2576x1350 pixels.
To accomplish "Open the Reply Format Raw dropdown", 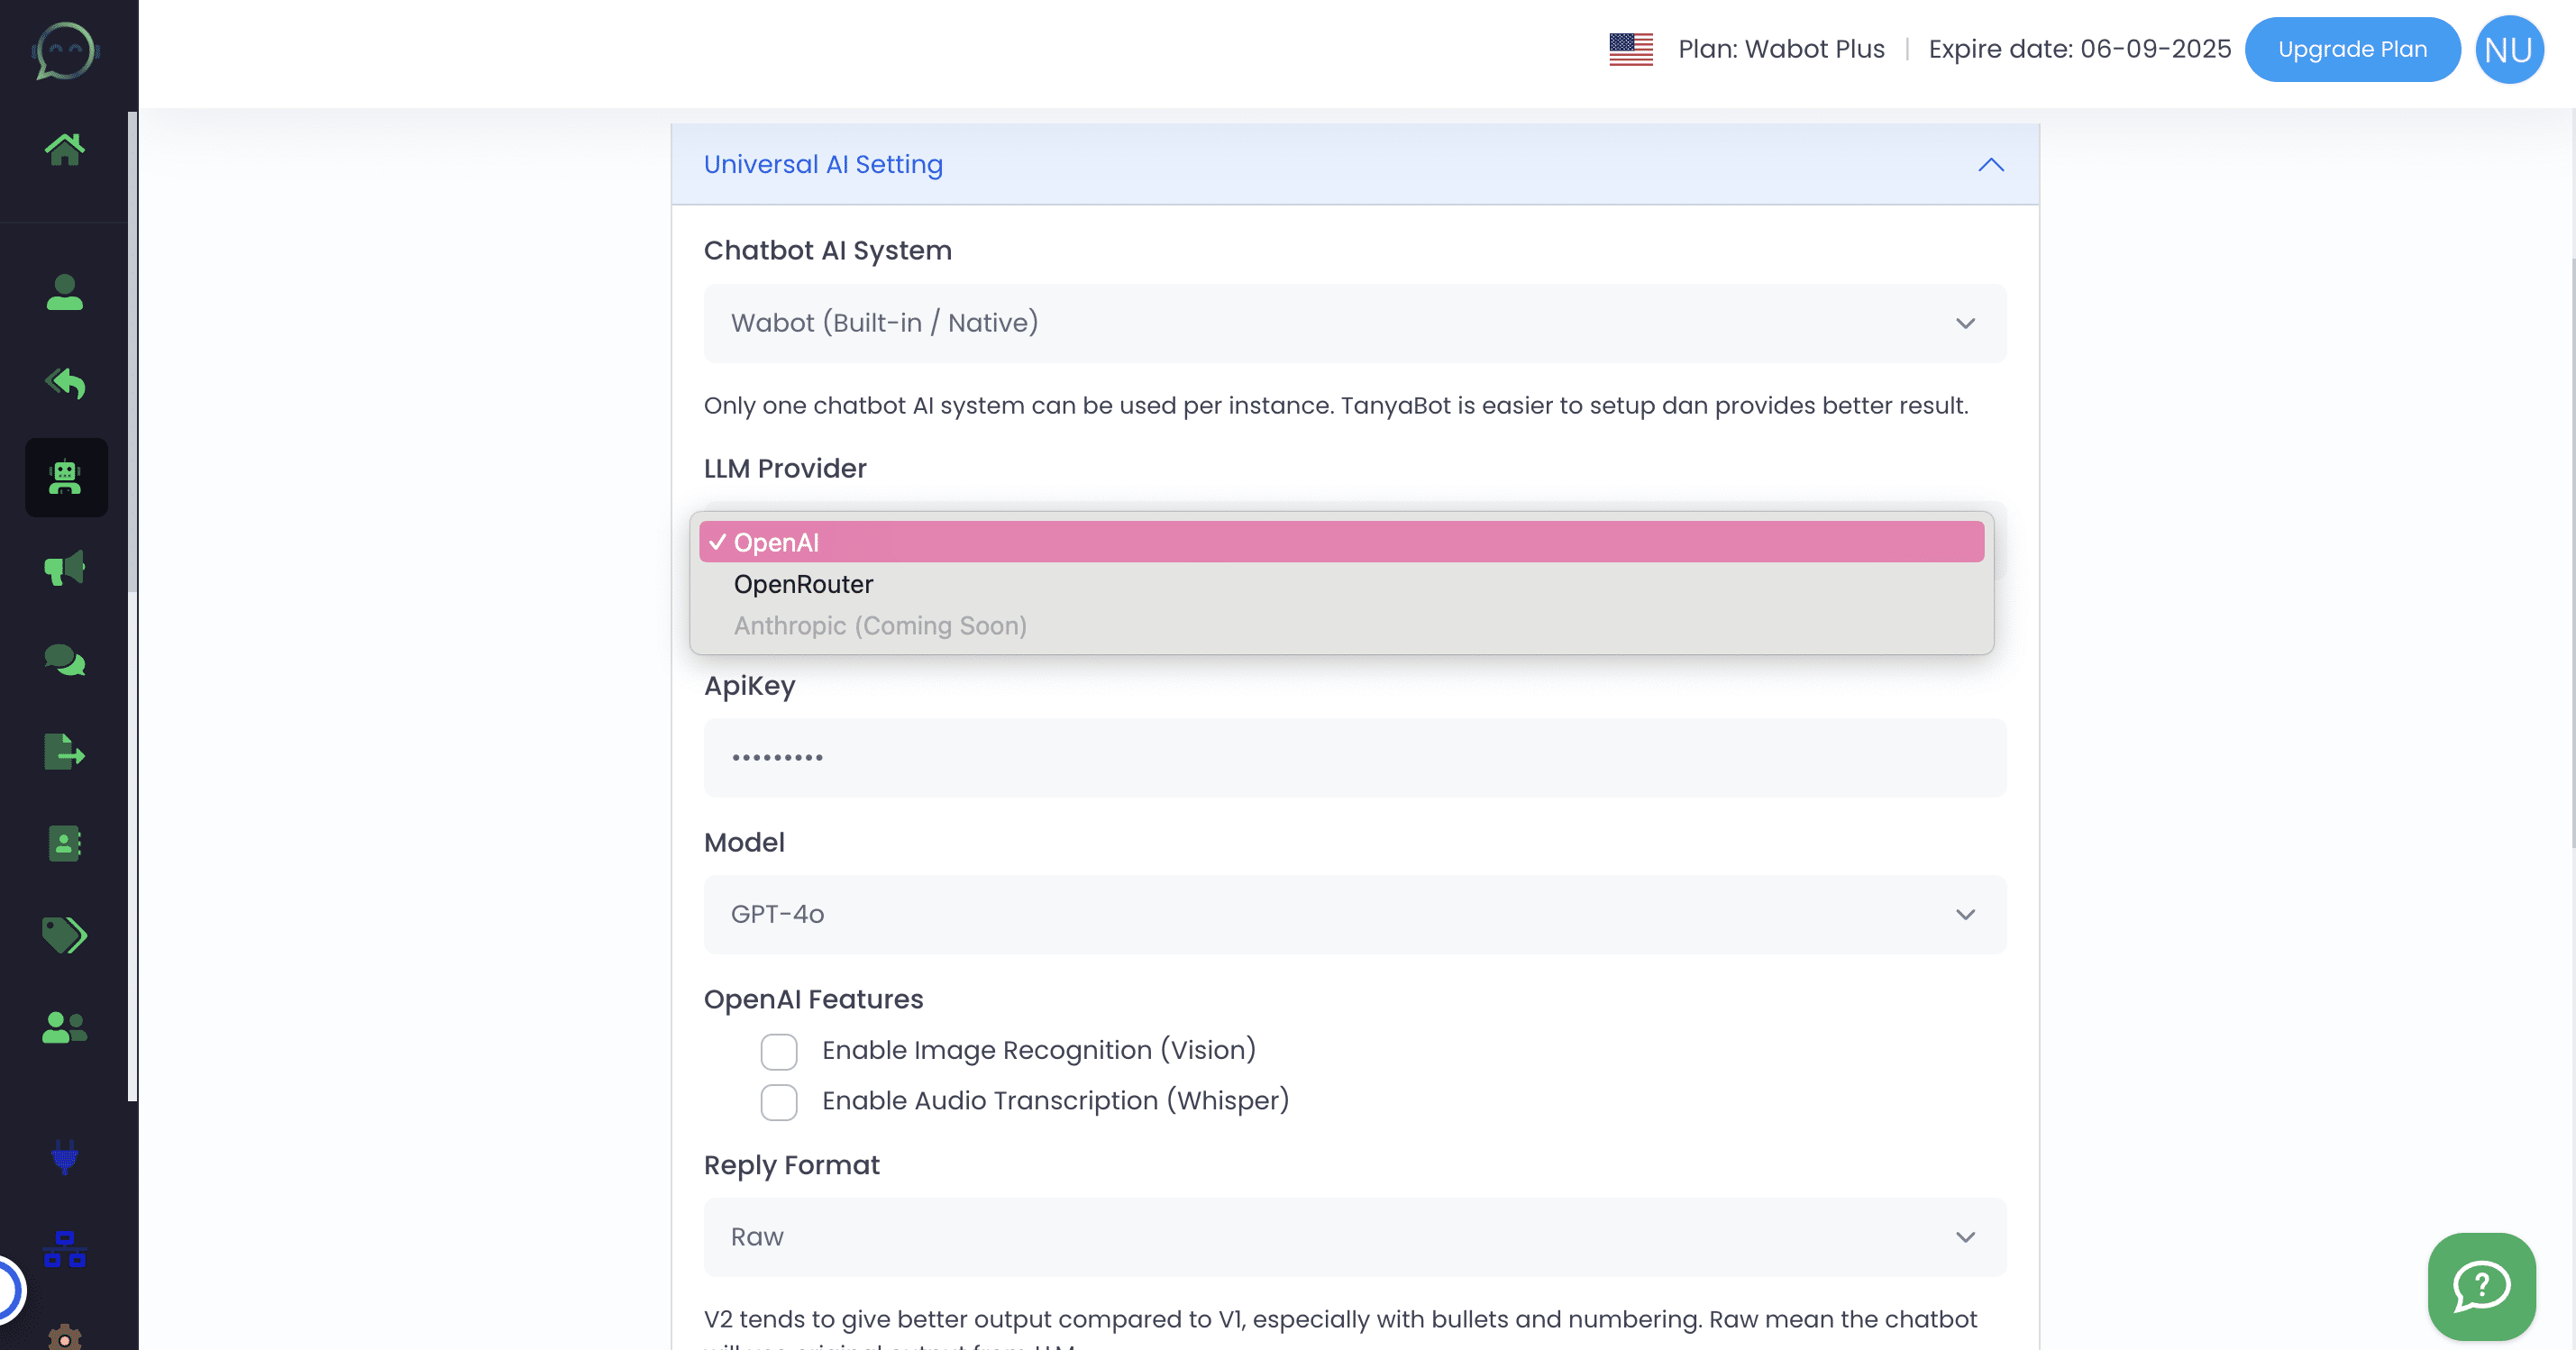I will (x=1355, y=1237).
